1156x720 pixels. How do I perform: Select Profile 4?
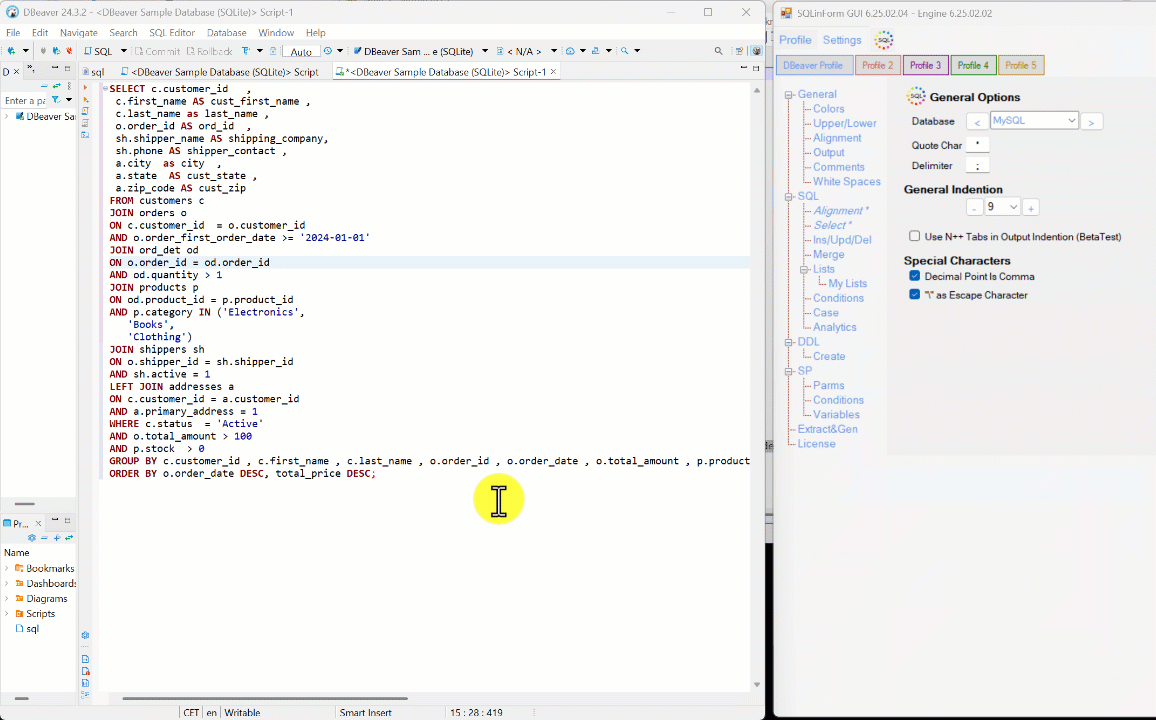coord(973,65)
